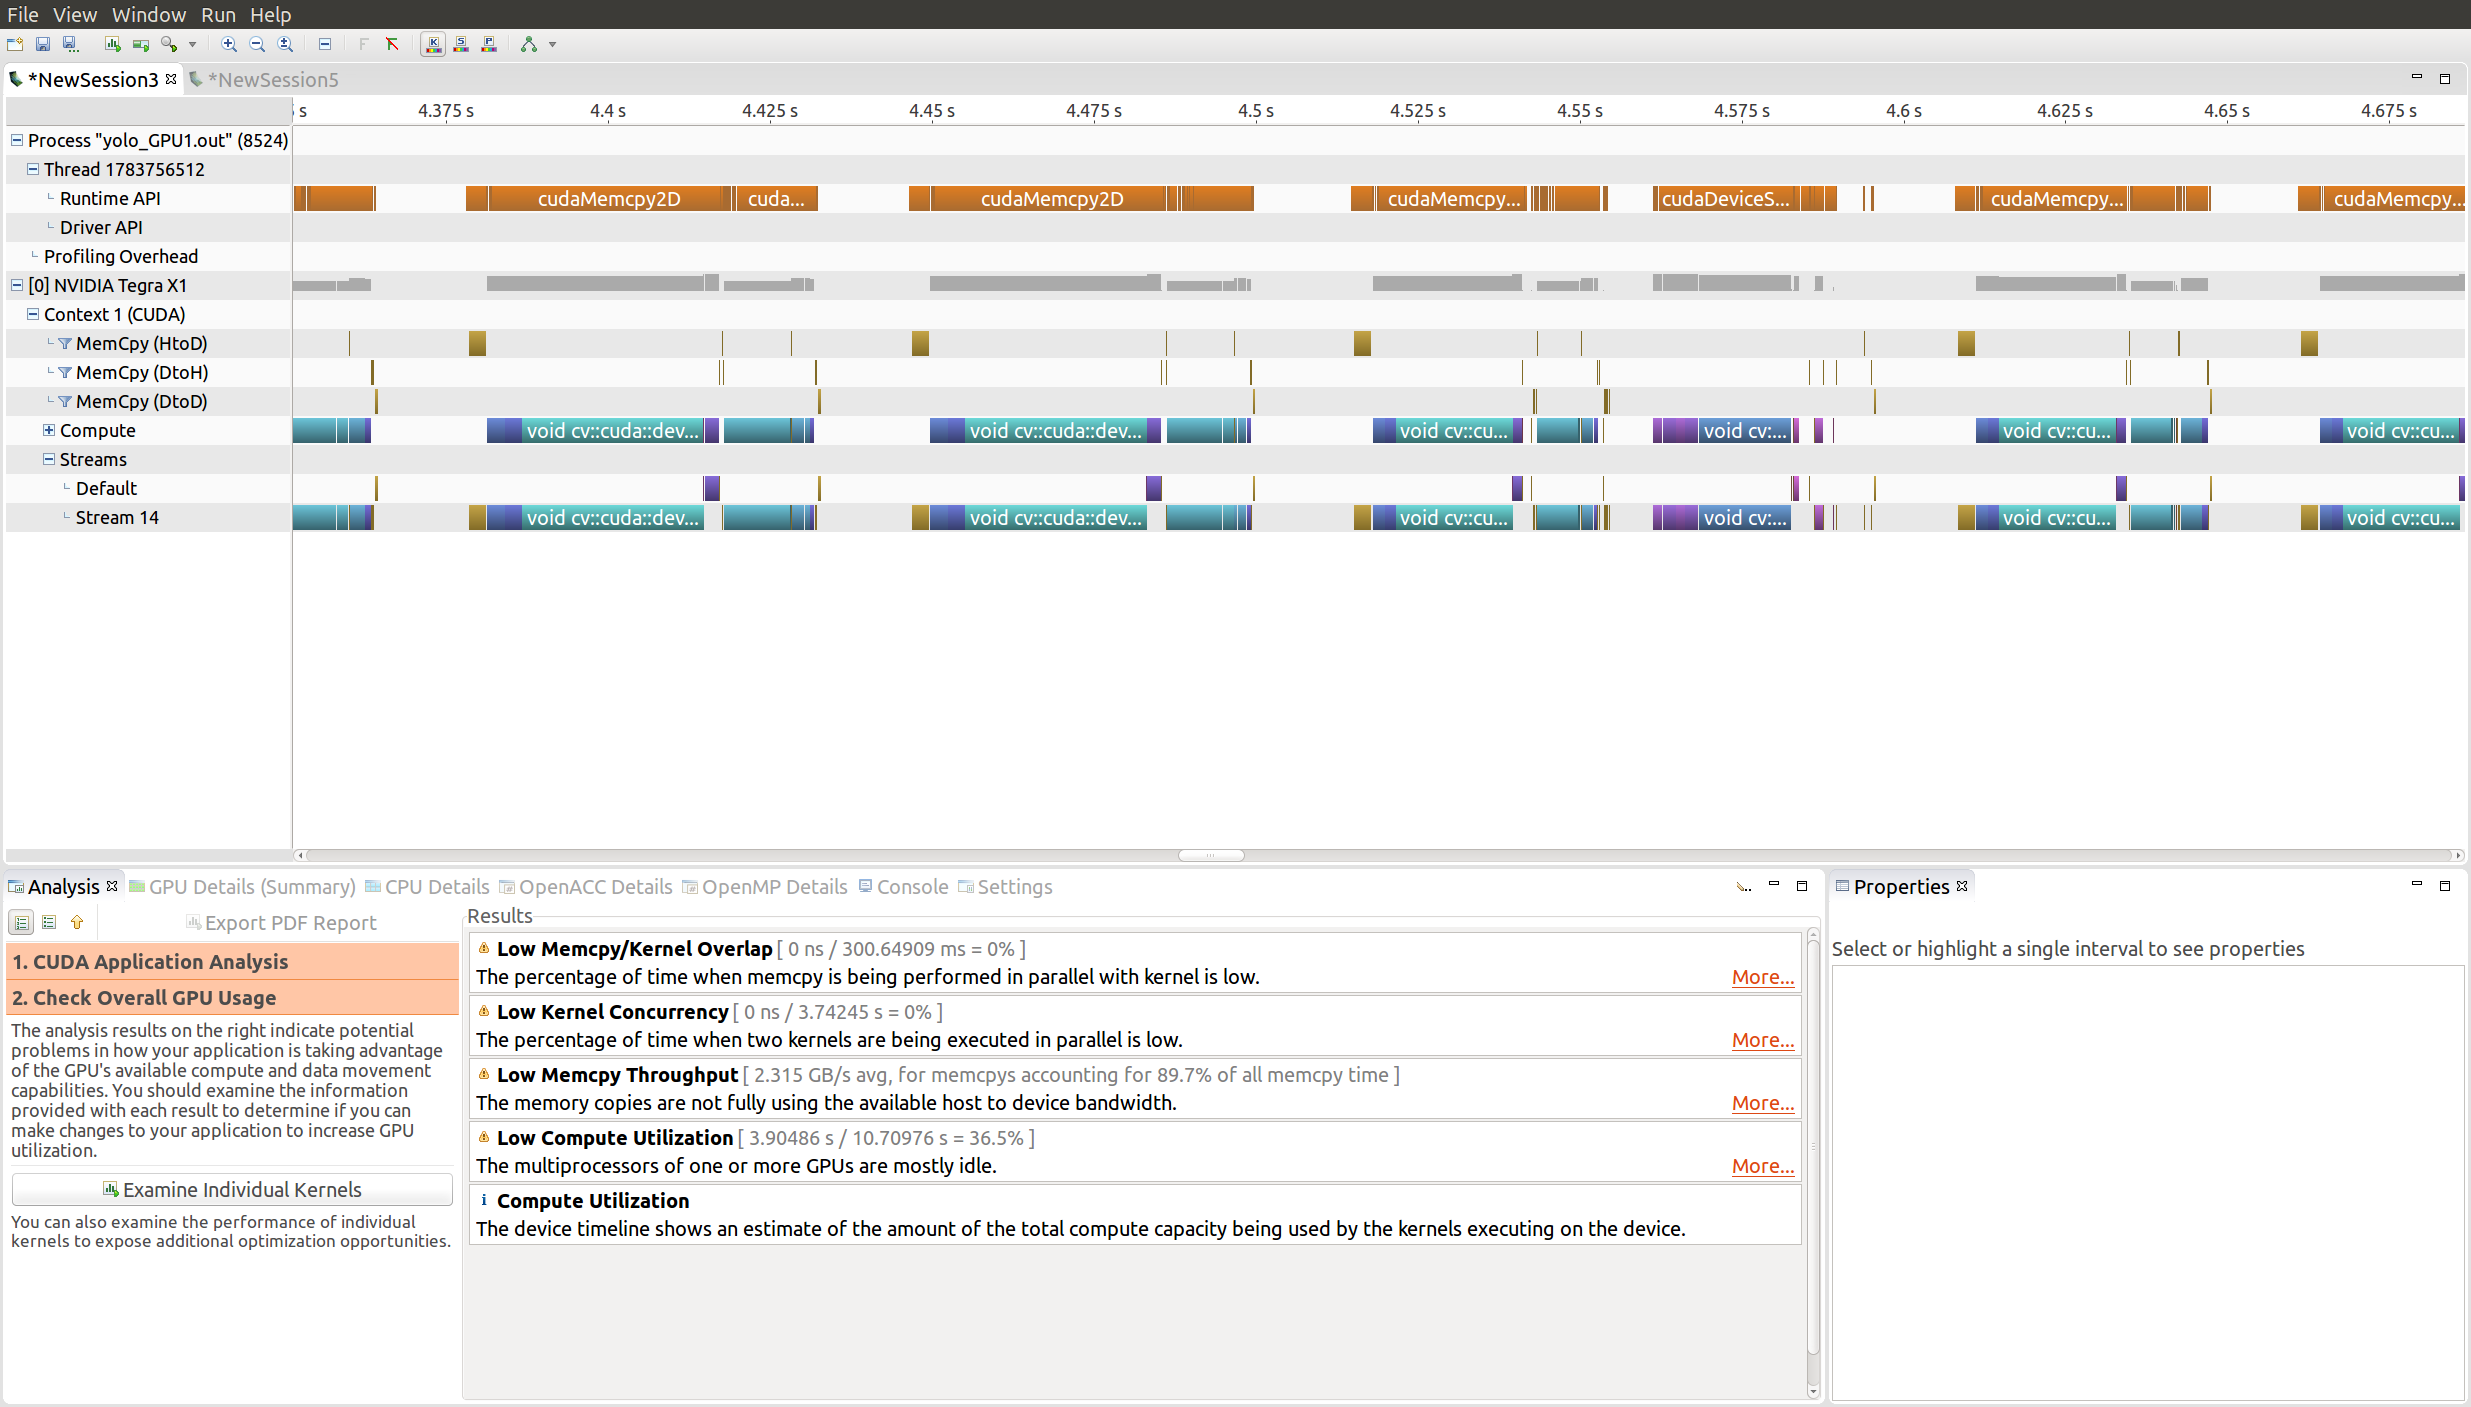
Task: Open the Help menu
Action: point(270,14)
